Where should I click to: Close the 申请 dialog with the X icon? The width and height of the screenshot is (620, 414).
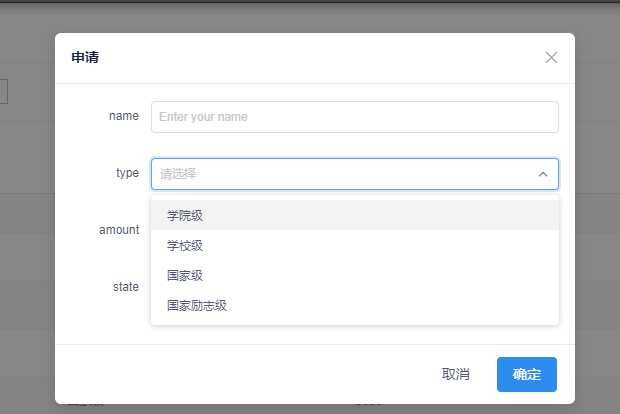[x=551, y=58]
